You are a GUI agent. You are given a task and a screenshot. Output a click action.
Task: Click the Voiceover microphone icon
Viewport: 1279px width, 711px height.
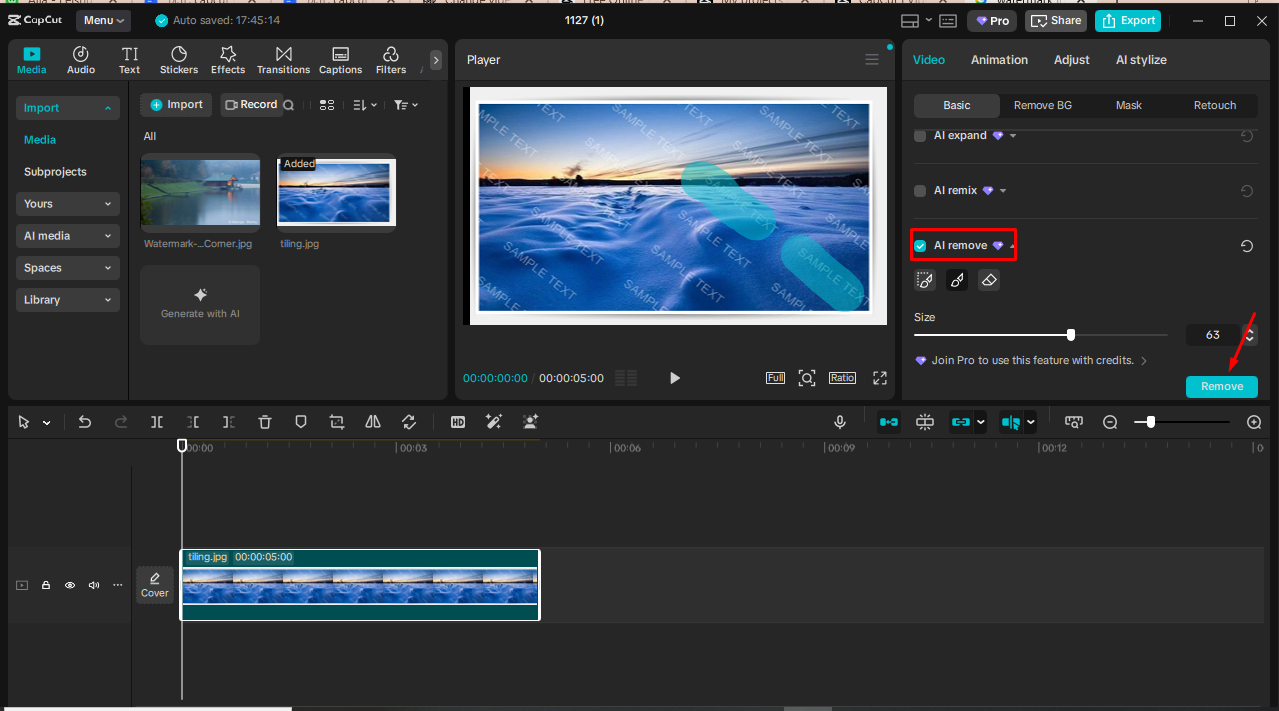point(839,421)
